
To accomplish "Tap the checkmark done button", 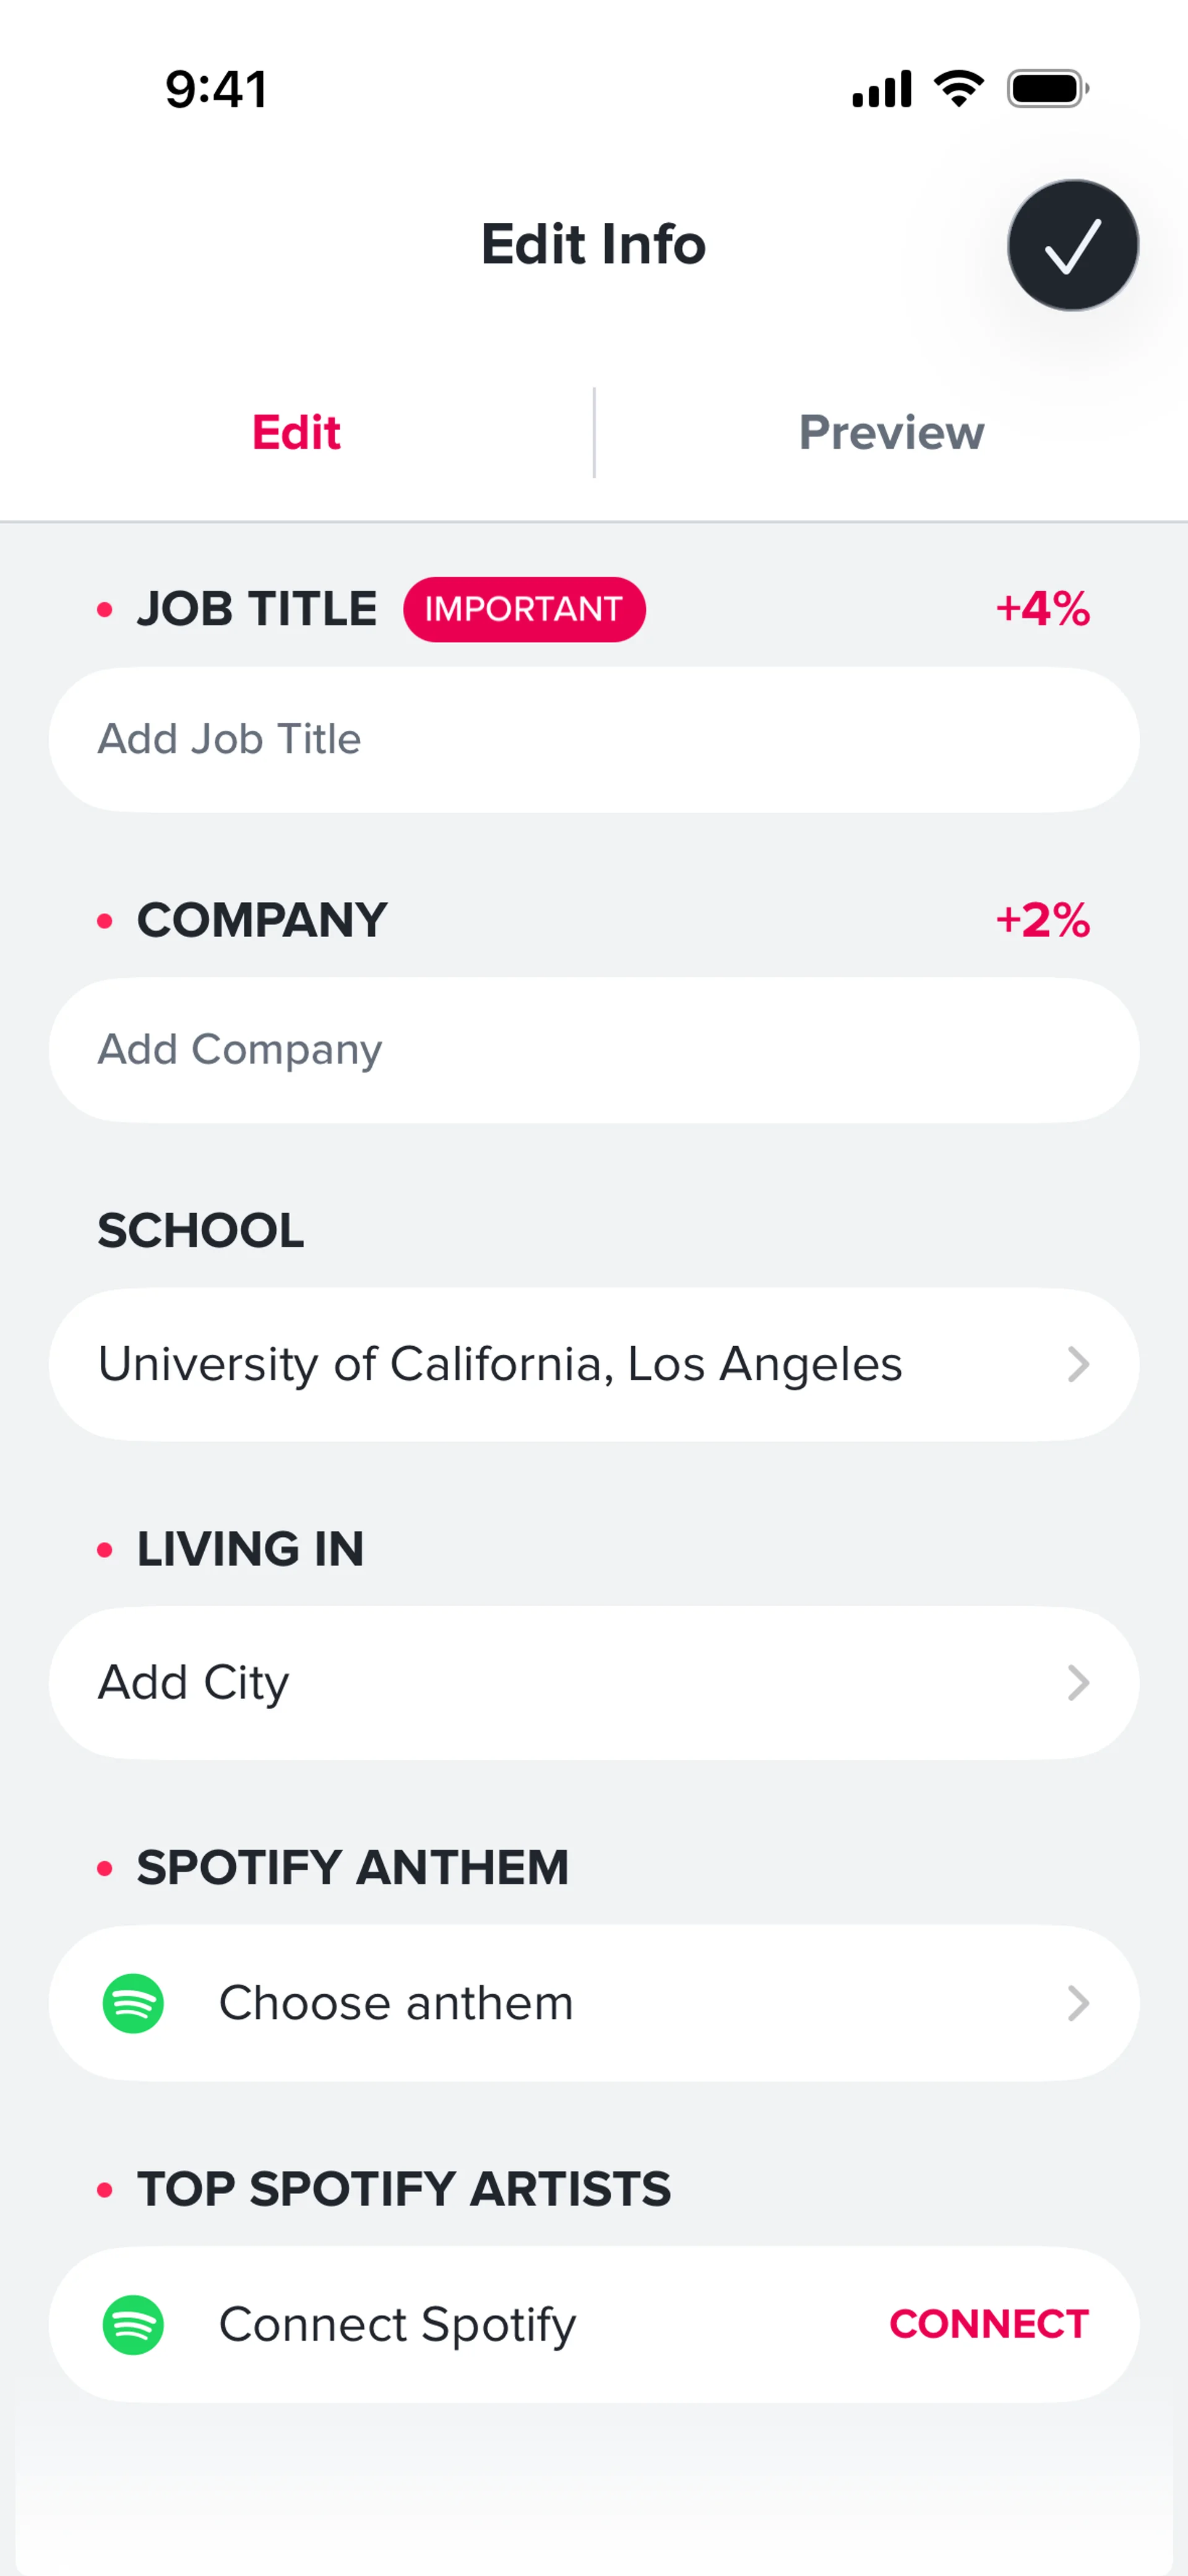I will [1072, 245].
